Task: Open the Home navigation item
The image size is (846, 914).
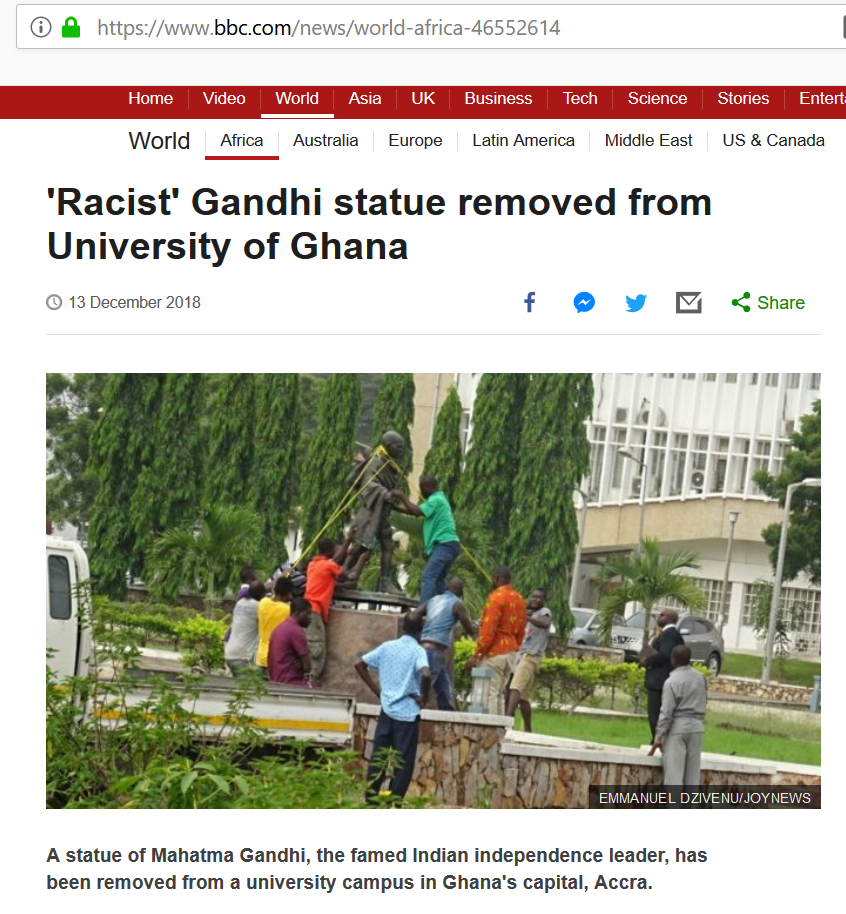Action: [150, 99]
